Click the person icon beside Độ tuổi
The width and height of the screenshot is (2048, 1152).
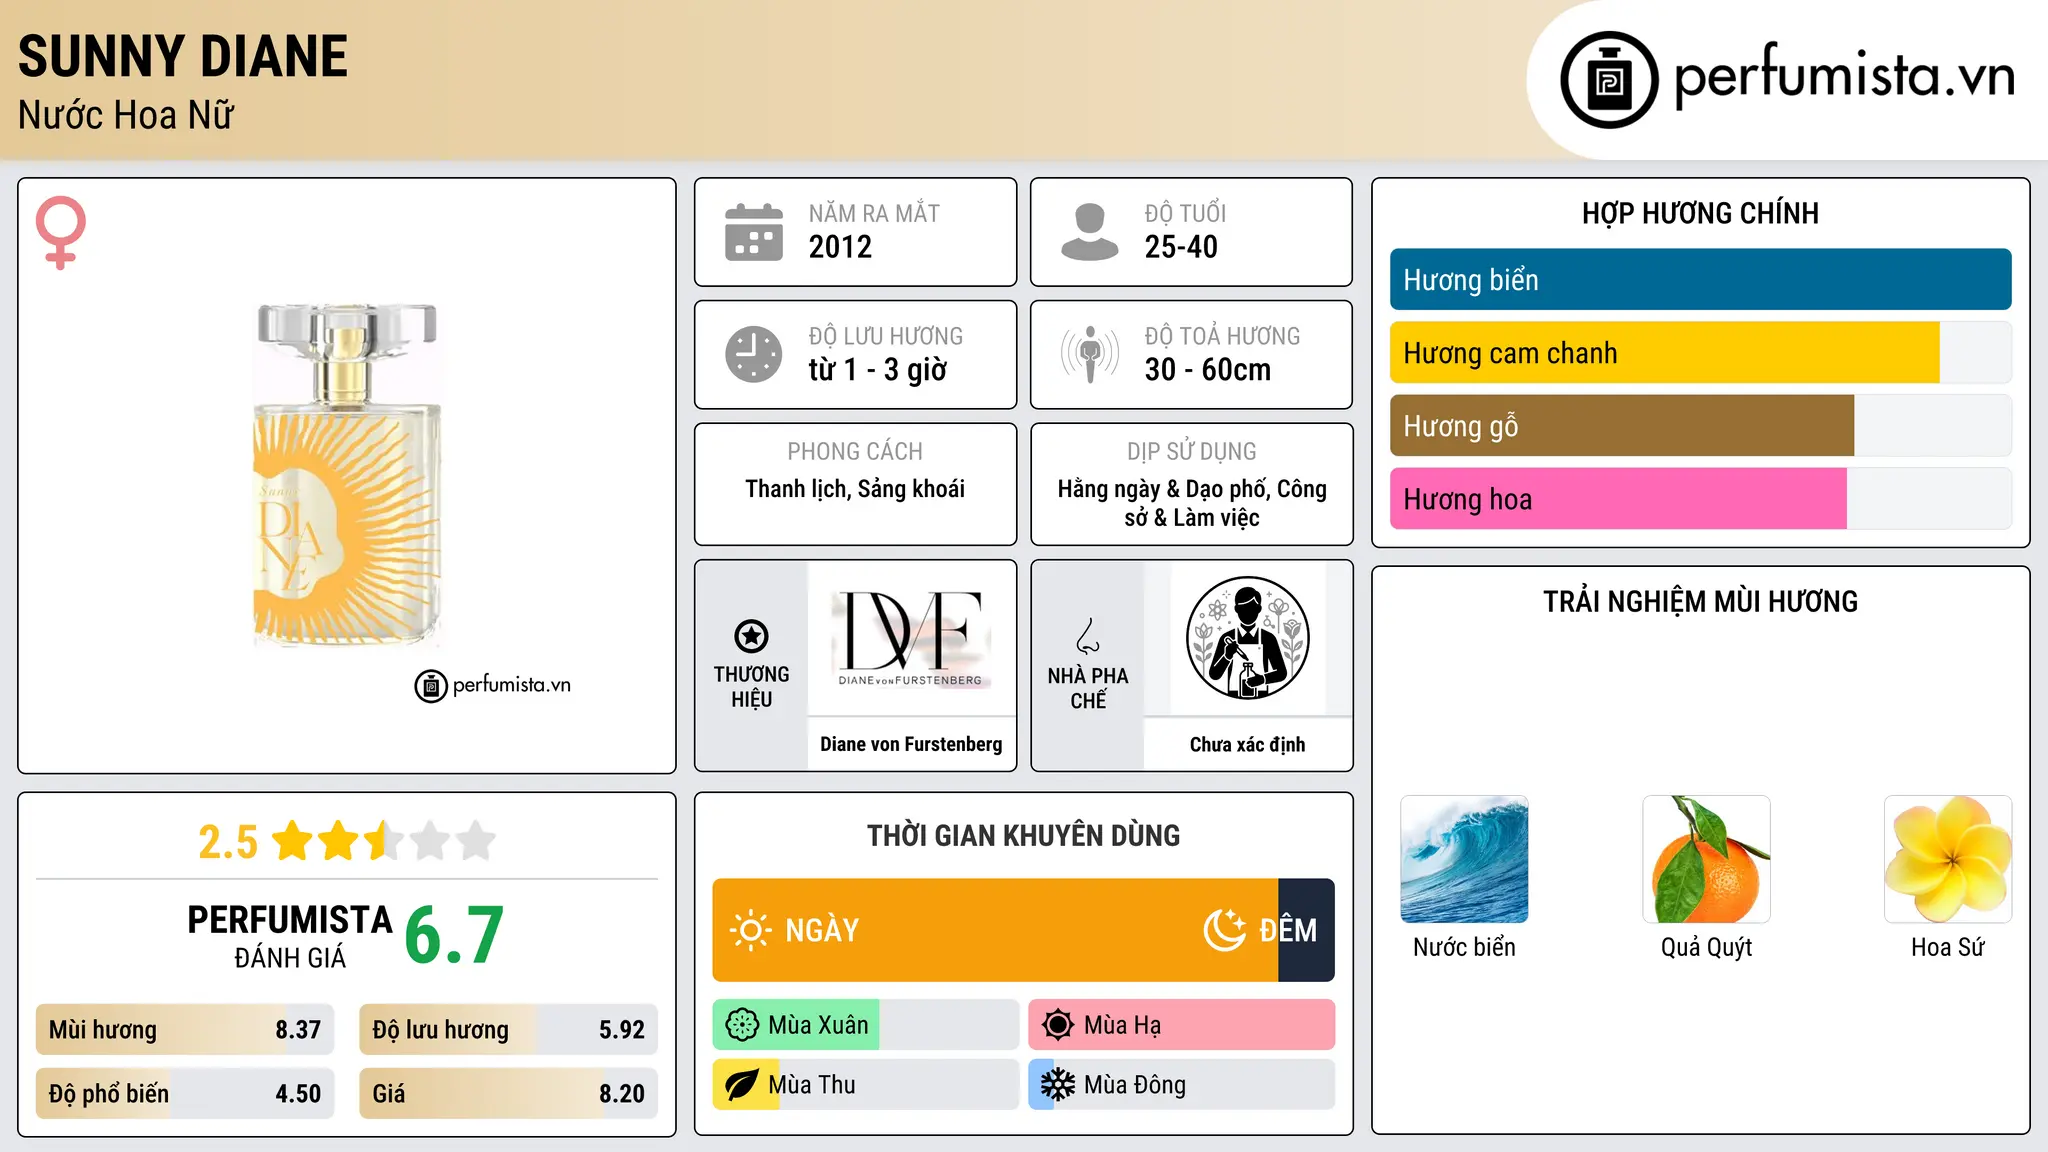click(1090, 232)
